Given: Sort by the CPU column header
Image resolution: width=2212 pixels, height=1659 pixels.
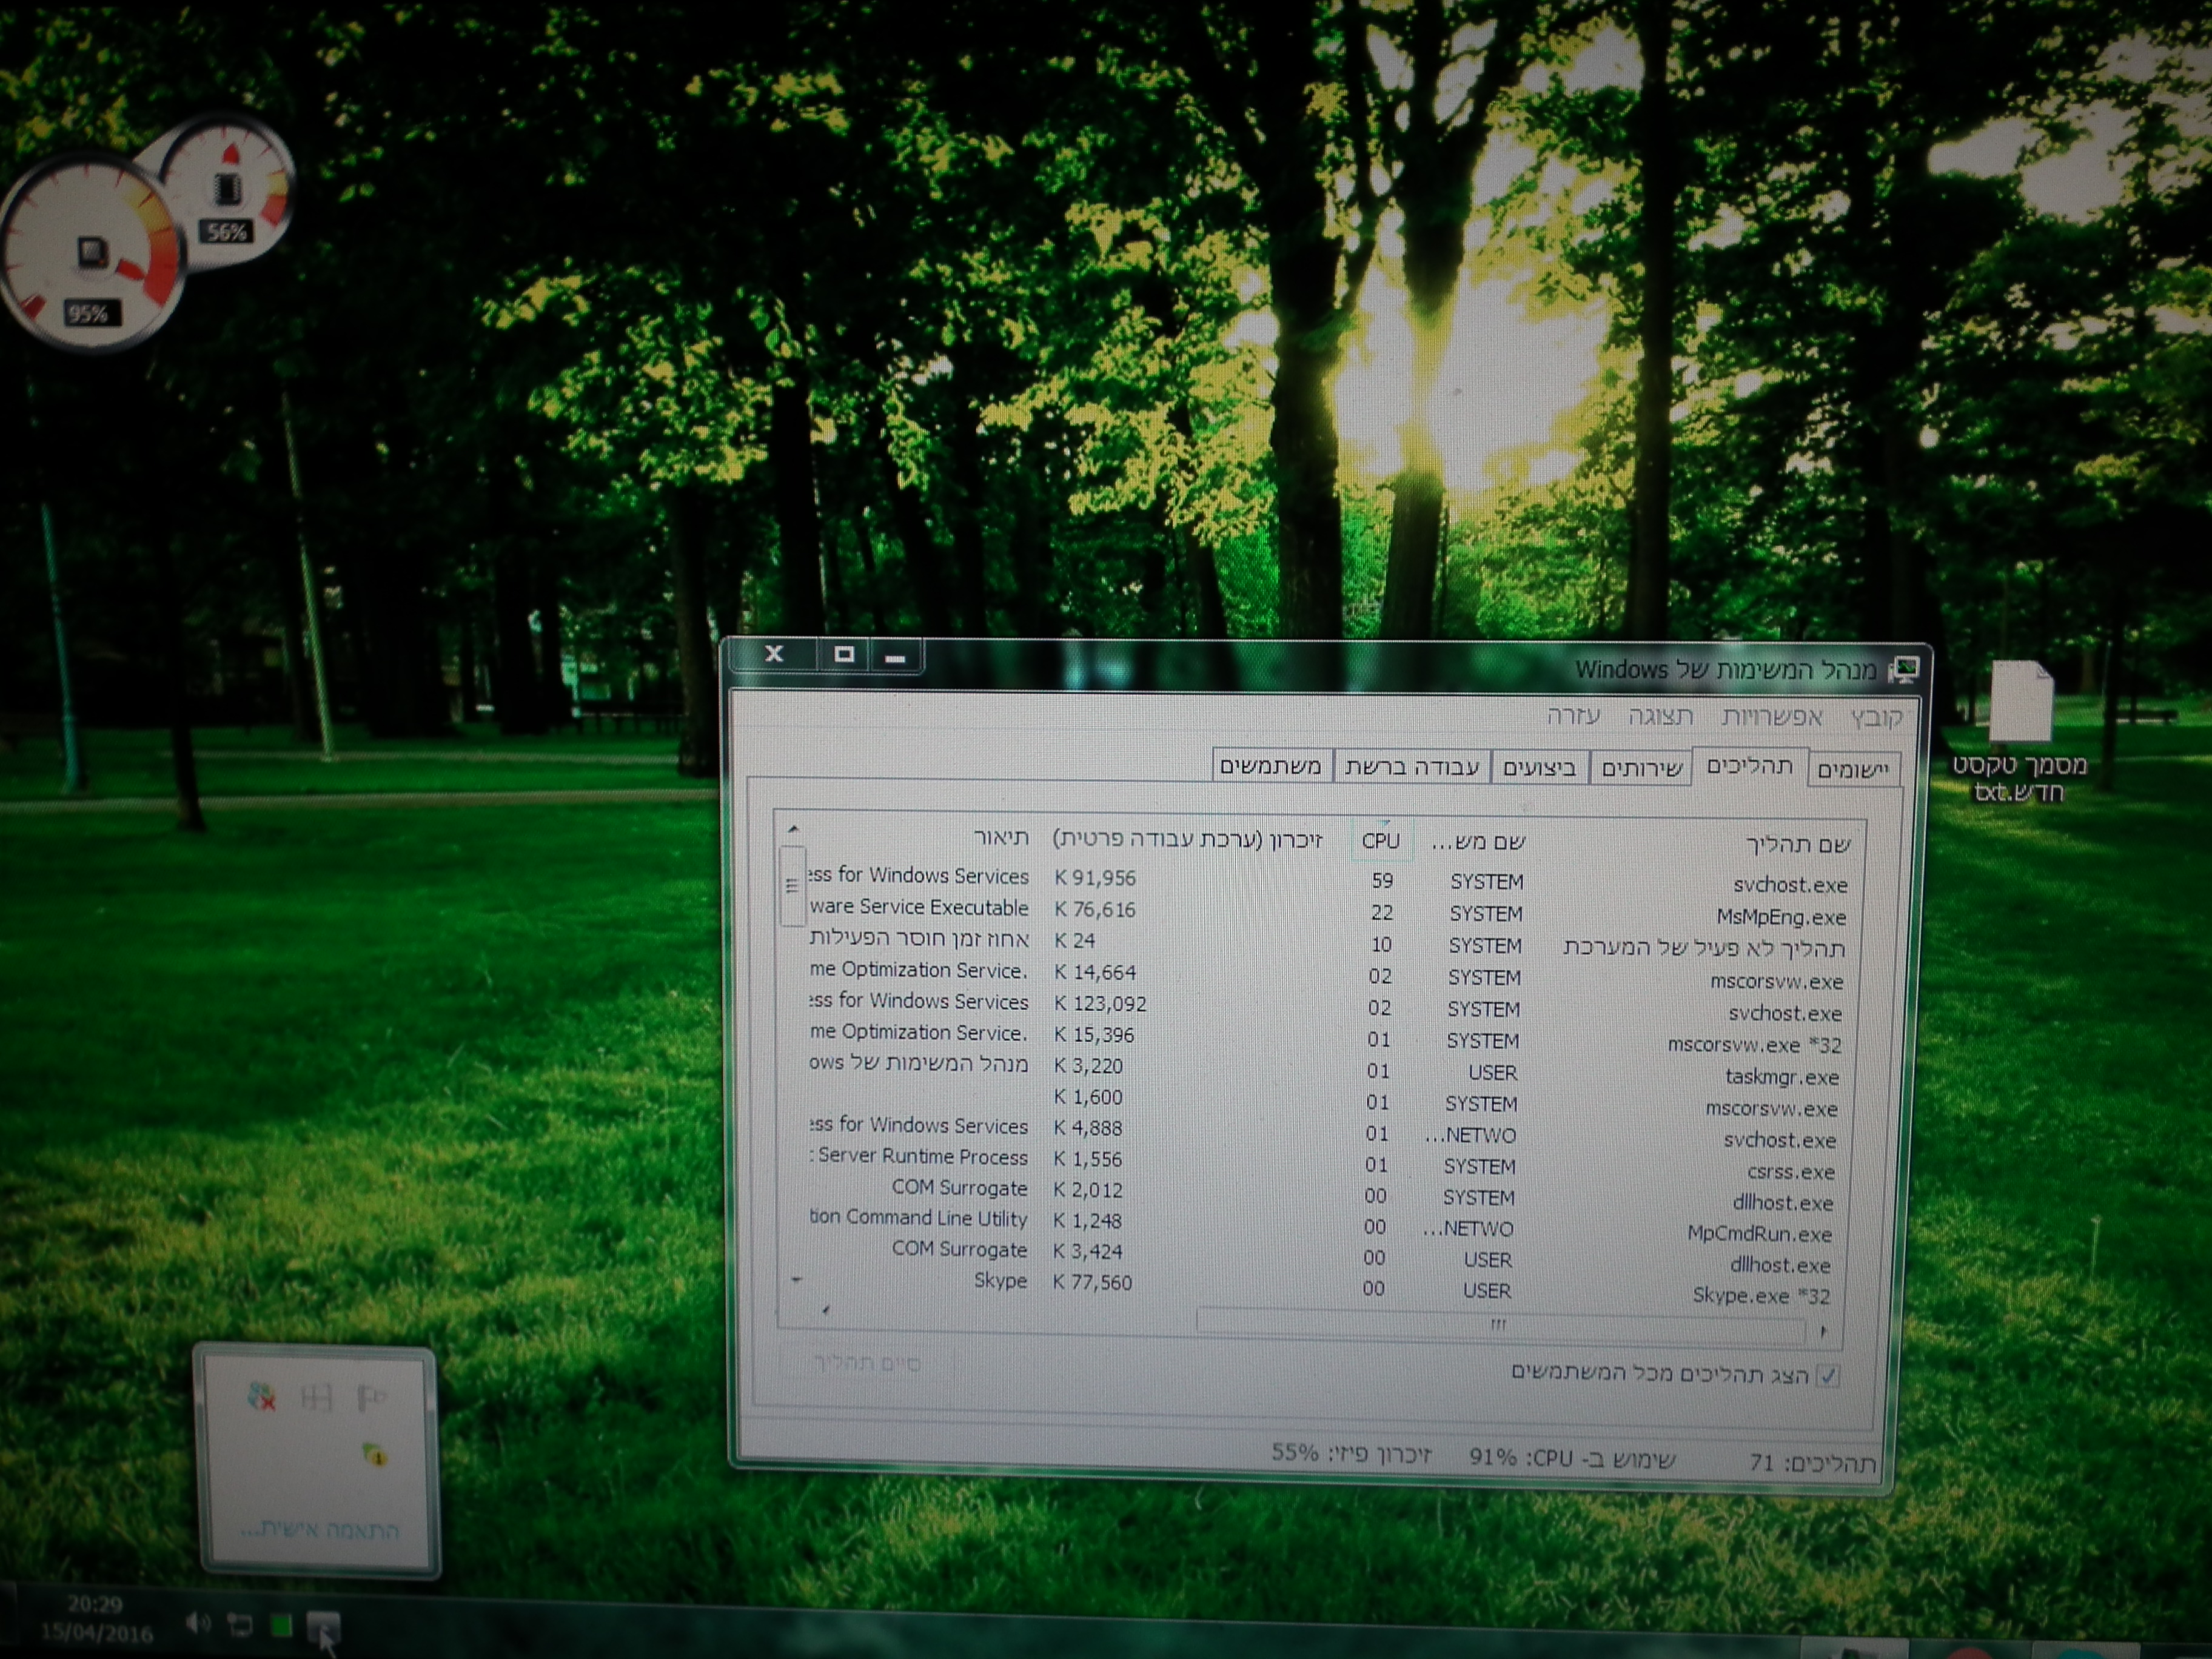Looking at the screenshot, I should pos(1380,841).
